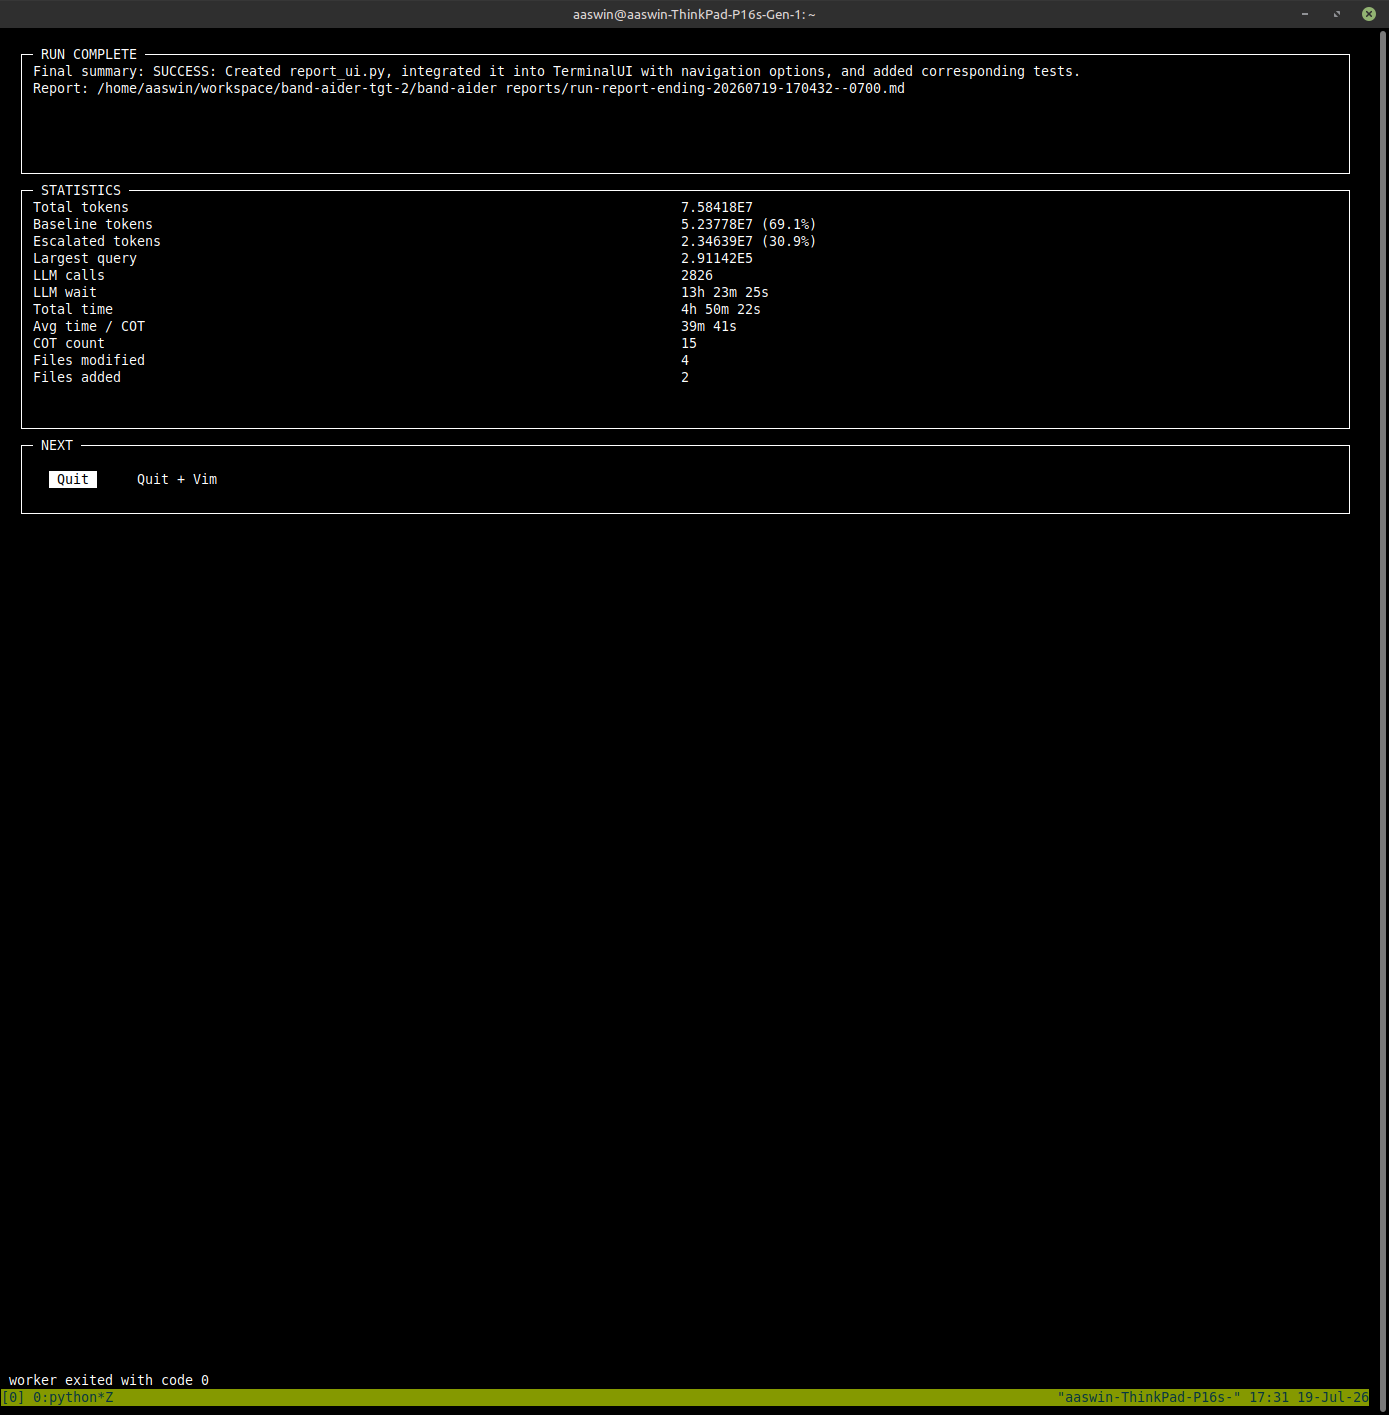Click the 4h 50m 22s total time value
The height and width of the screenshot is (1415, 1389).
point(721,309)
